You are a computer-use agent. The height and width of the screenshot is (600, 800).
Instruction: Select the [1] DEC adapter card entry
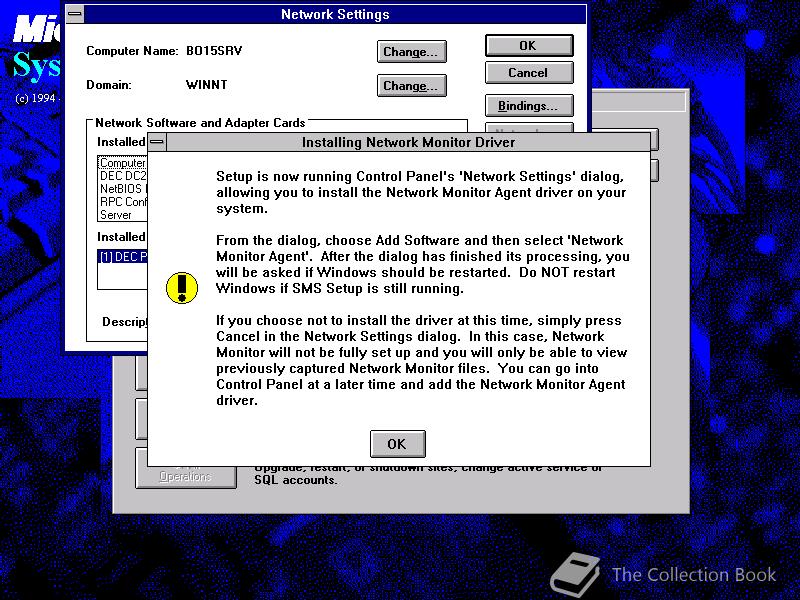[x=123, y=257]
